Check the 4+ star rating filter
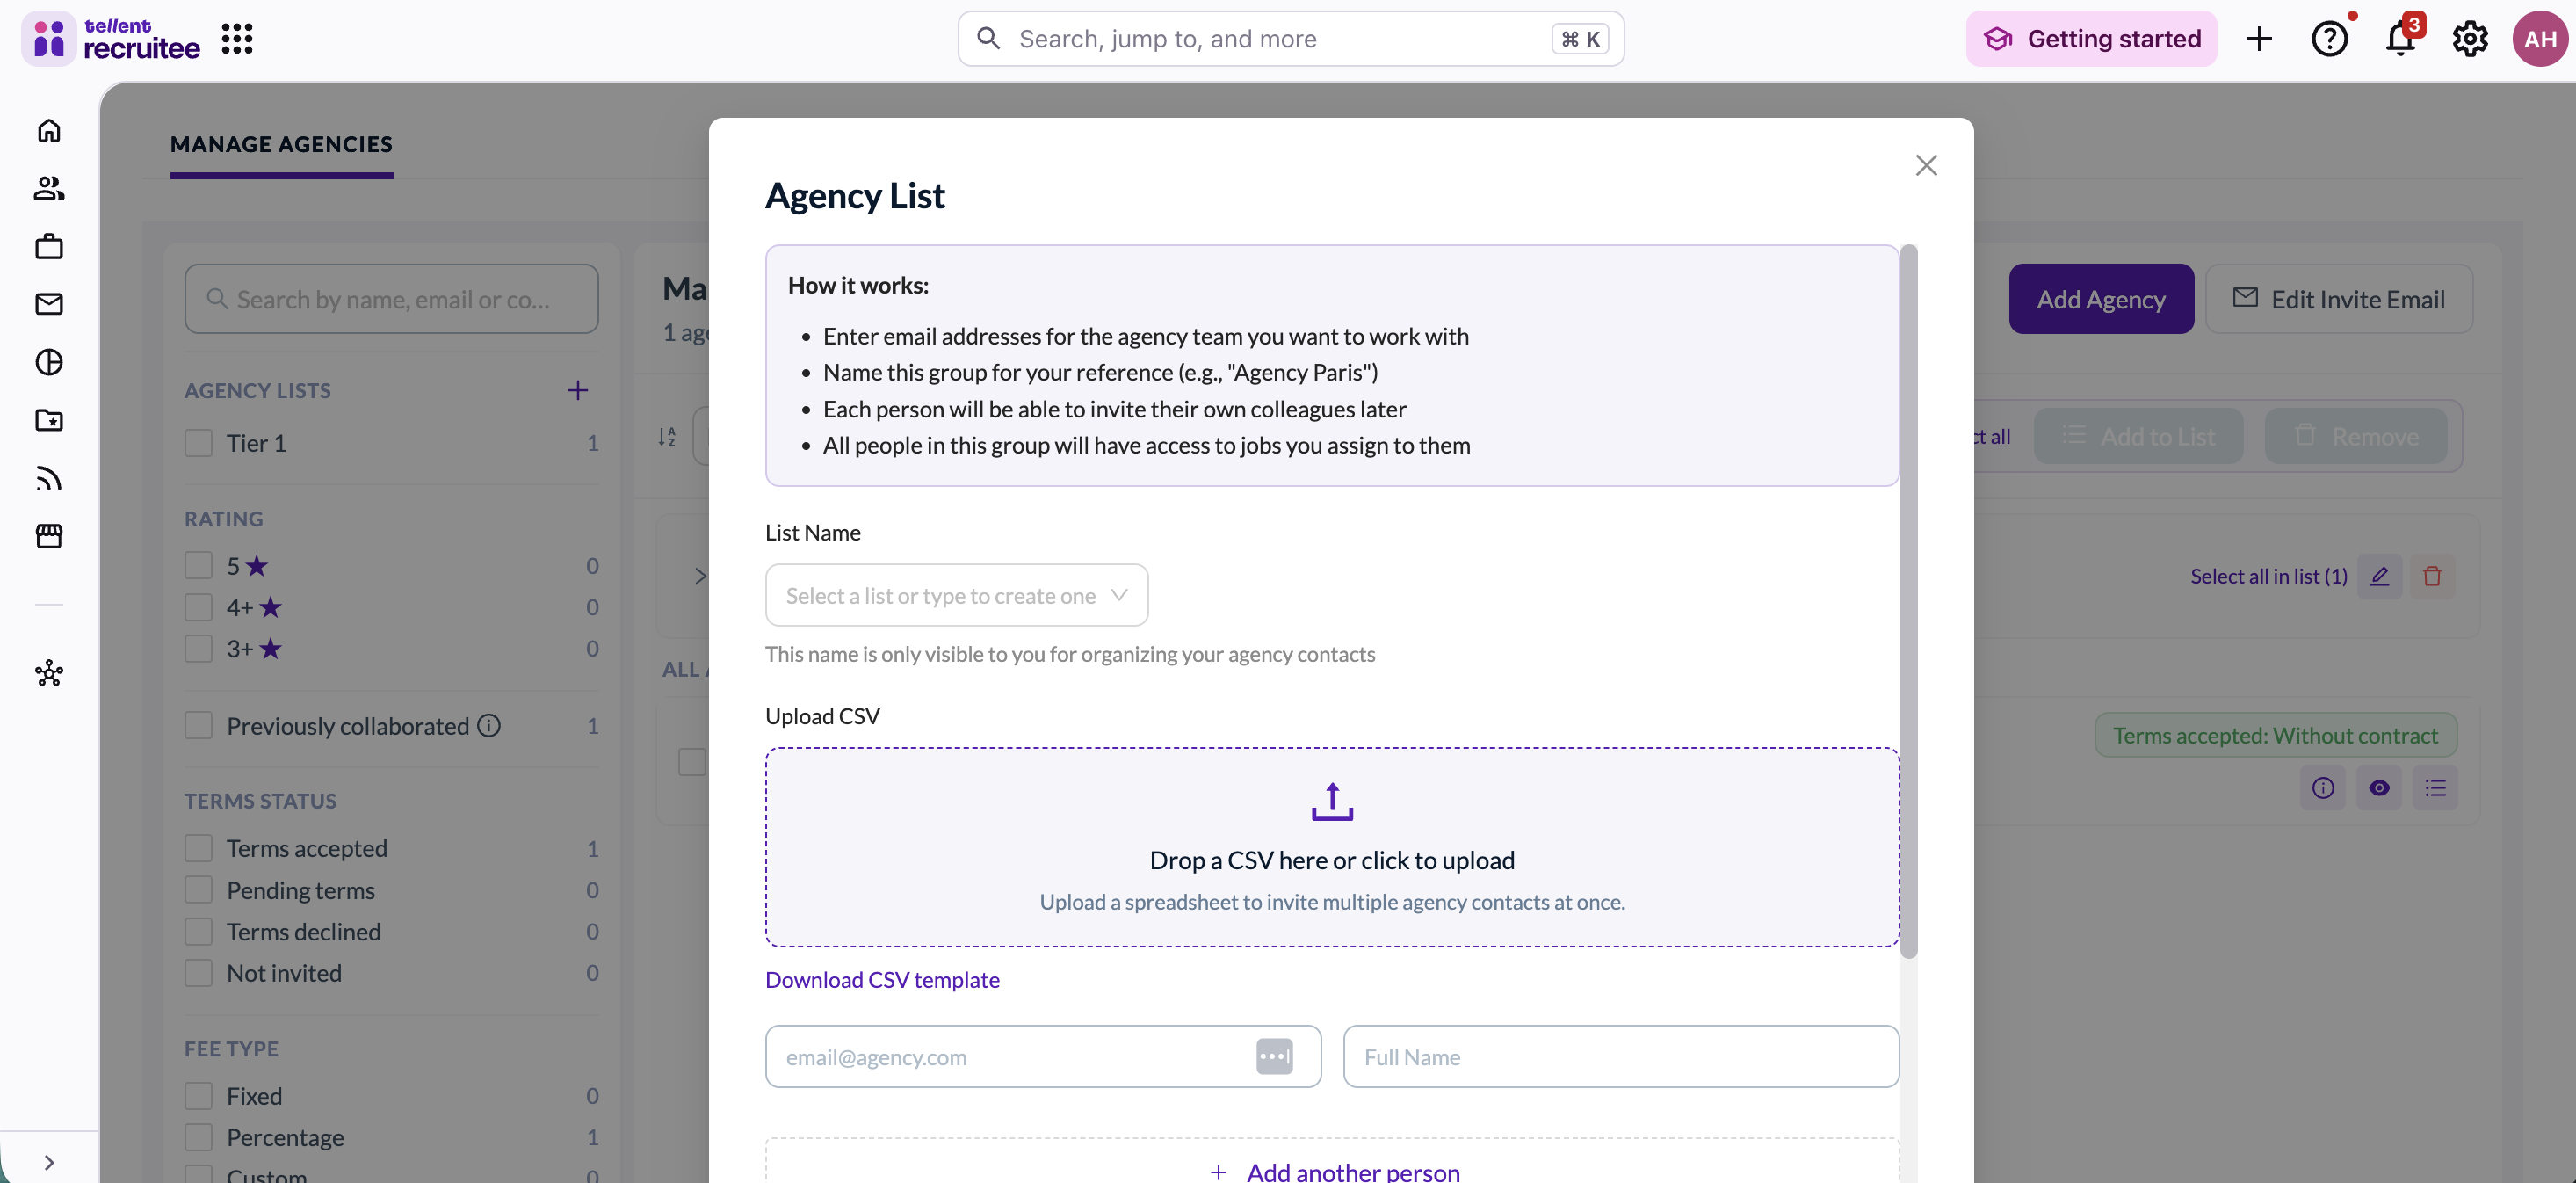 pos(199,607)
